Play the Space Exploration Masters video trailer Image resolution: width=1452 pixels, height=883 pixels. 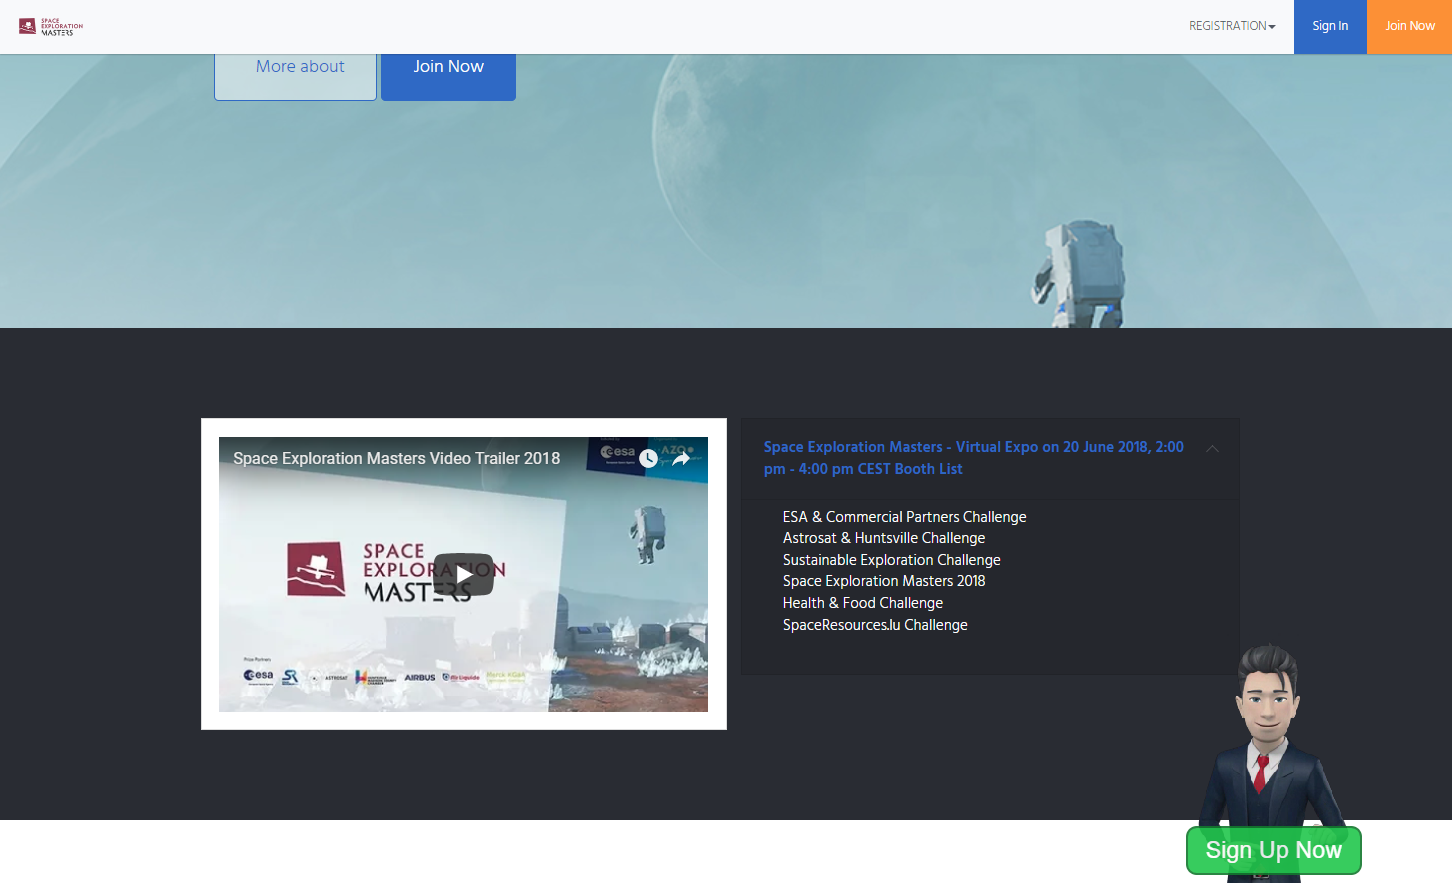click(463, 574)
